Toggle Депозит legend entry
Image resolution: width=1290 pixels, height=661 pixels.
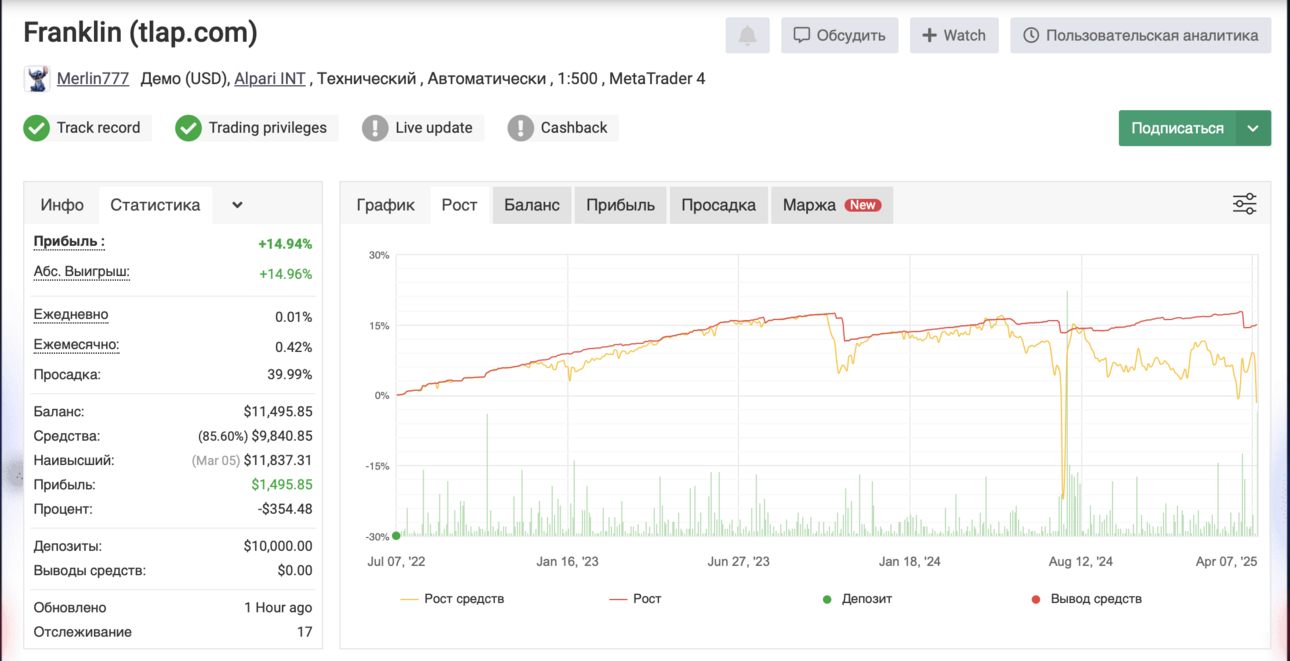click(857, 599)
